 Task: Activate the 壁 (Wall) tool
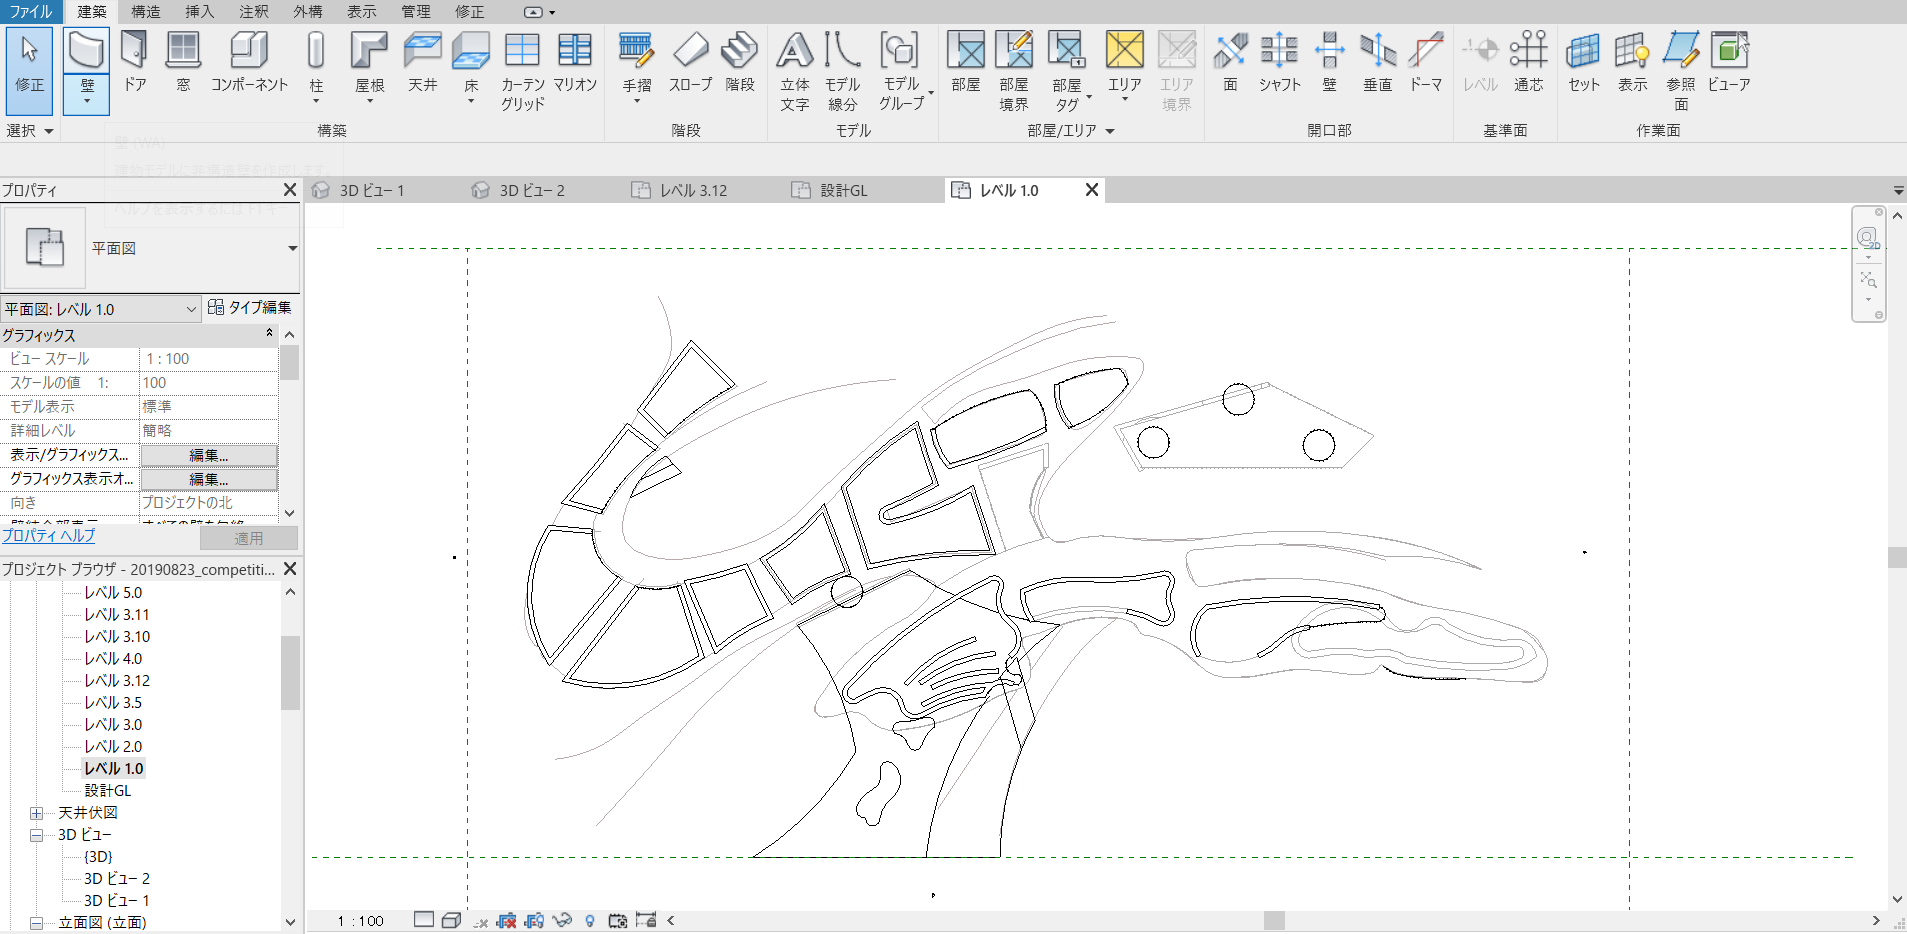pyautogui.click(x=87, y=50)
